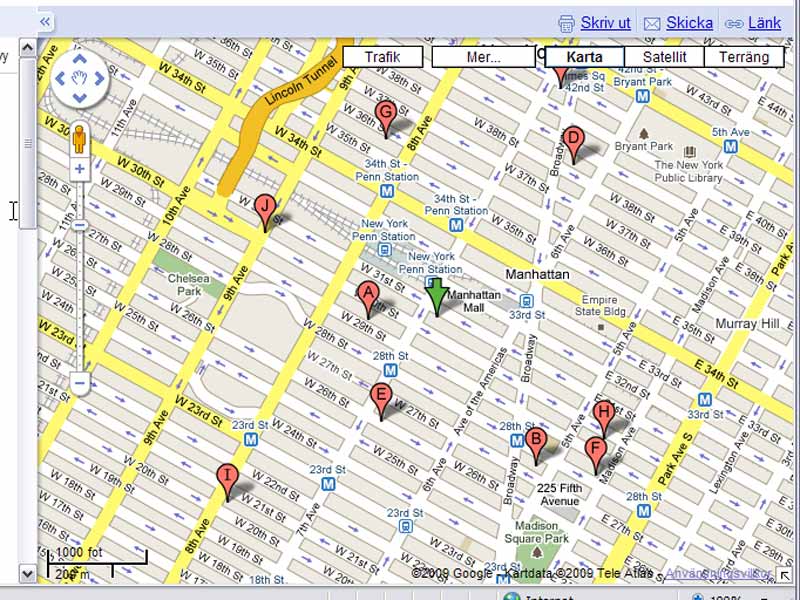Click the green arrow location marker
The width and height of the screenshot is (800, 600).
pyautogui.click(x=437, y=296)
